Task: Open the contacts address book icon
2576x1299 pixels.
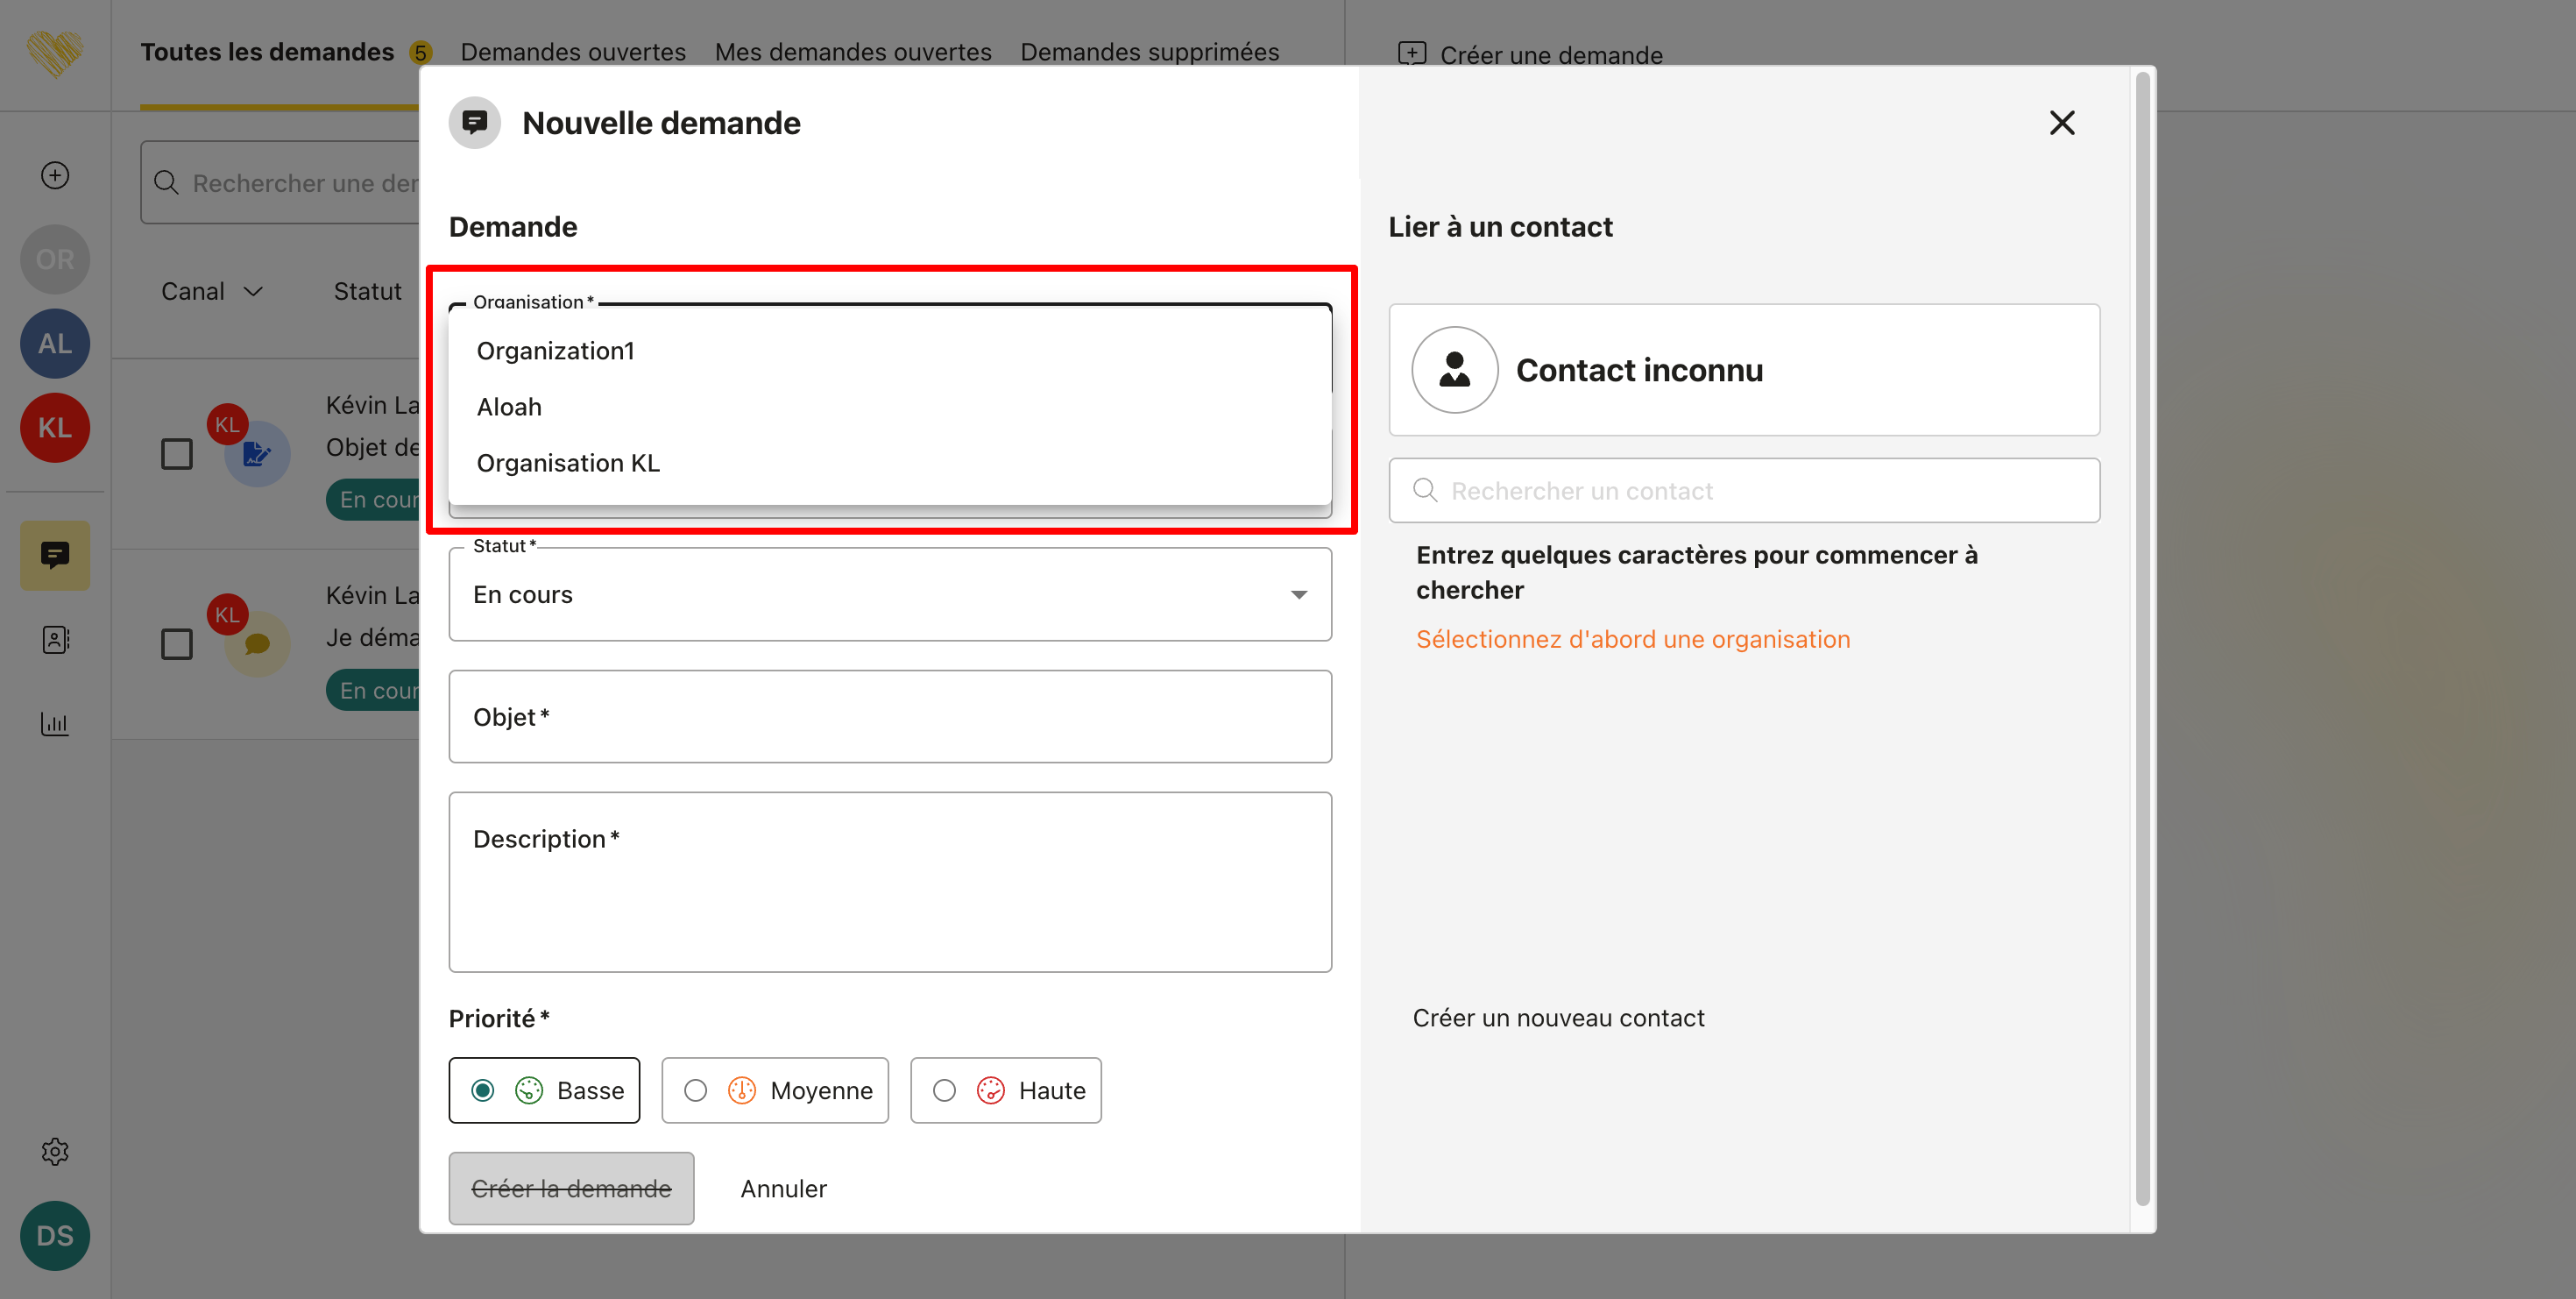Action: [55, 640]
